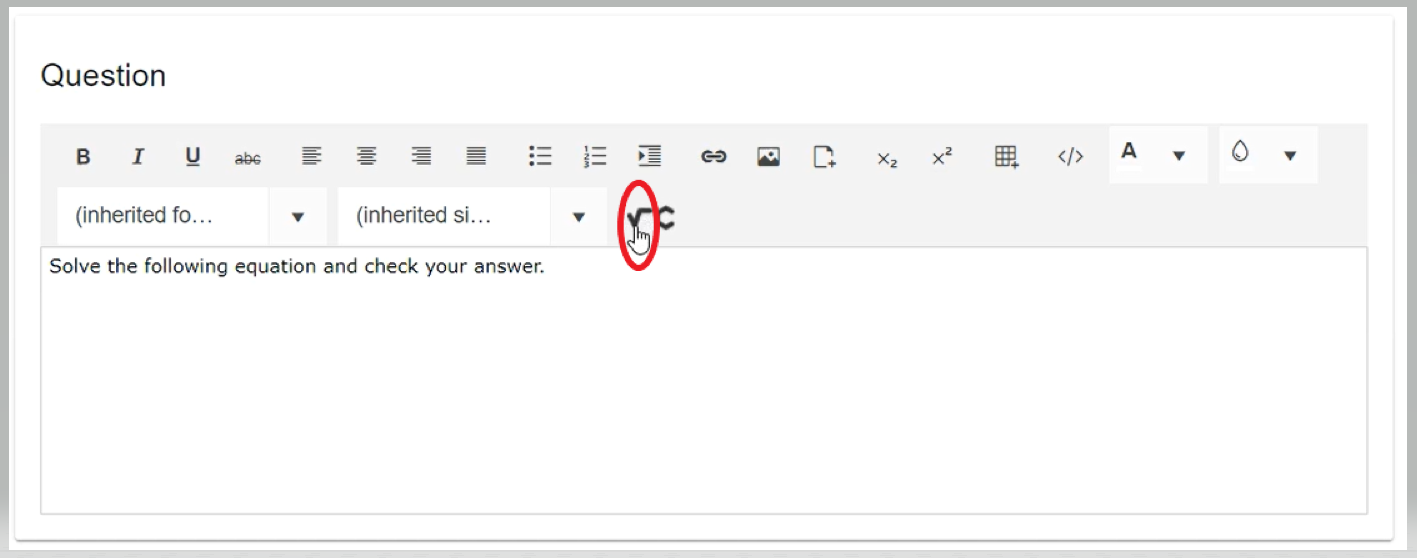Insert a numbered list

[x=595, y=156]
